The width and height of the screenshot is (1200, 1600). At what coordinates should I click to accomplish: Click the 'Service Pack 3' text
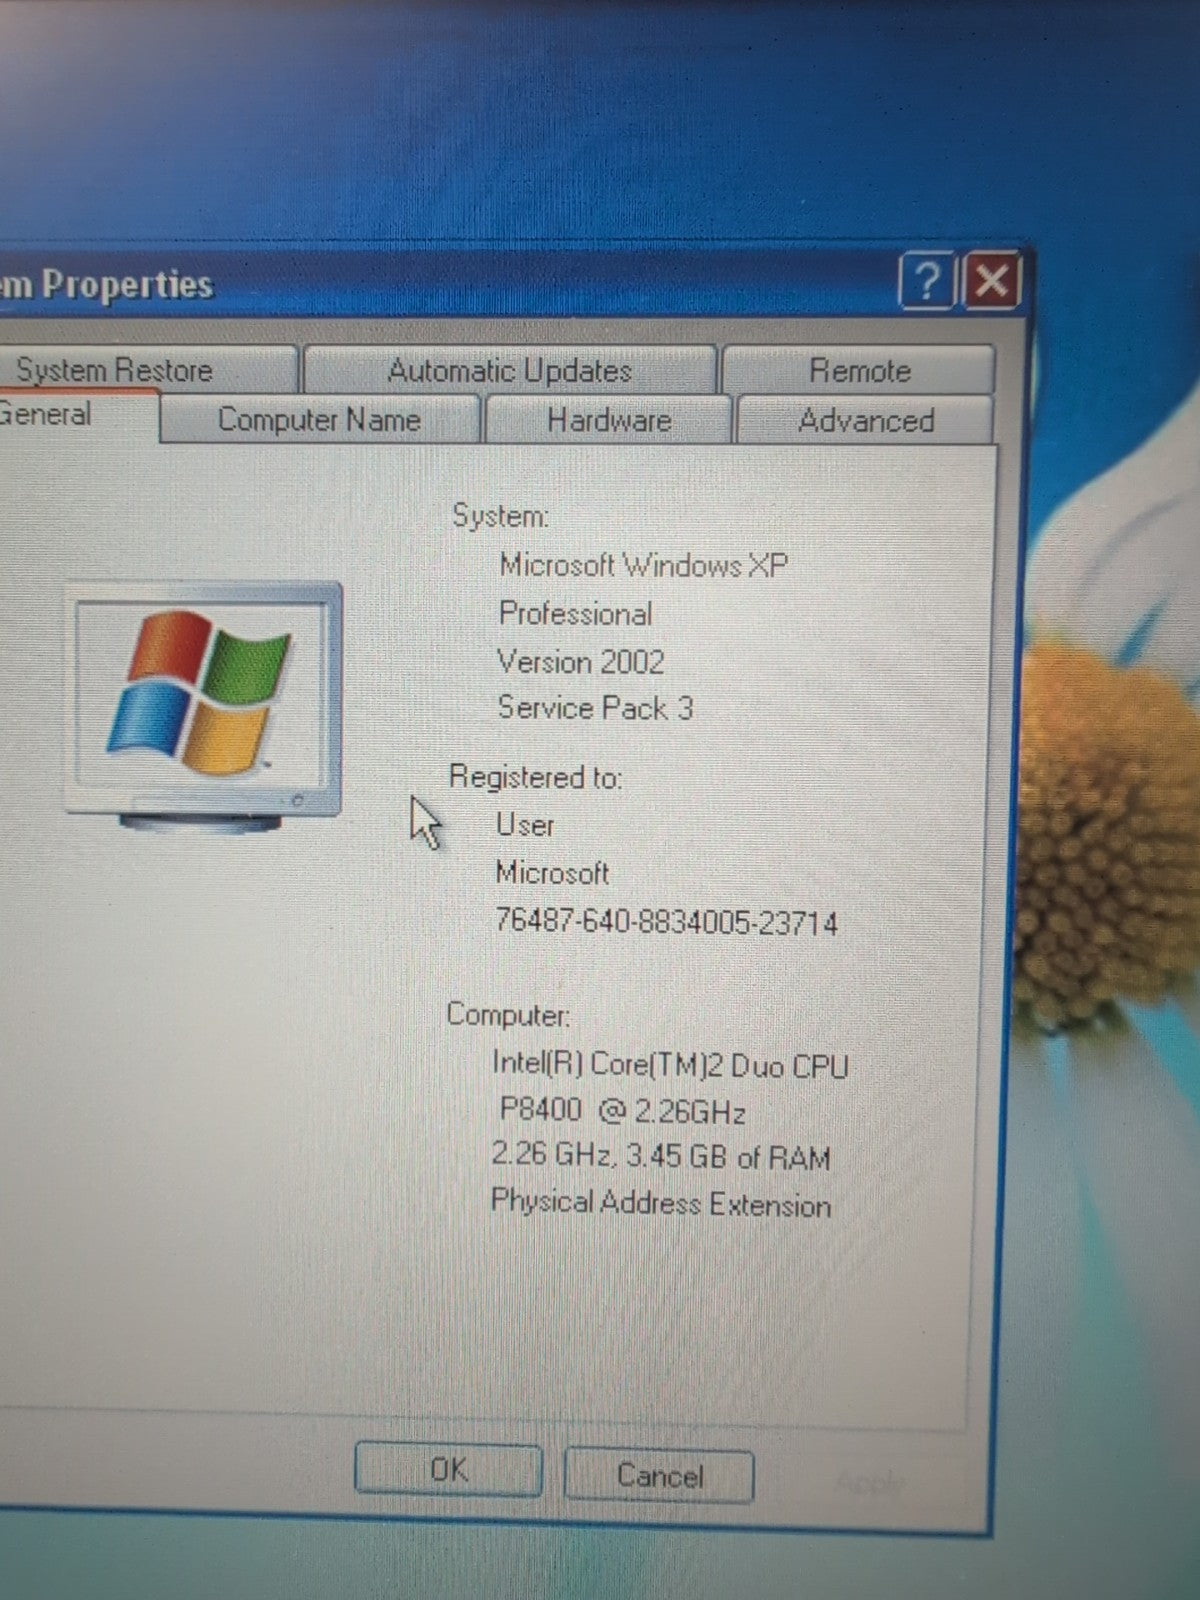tap(595, 708)
